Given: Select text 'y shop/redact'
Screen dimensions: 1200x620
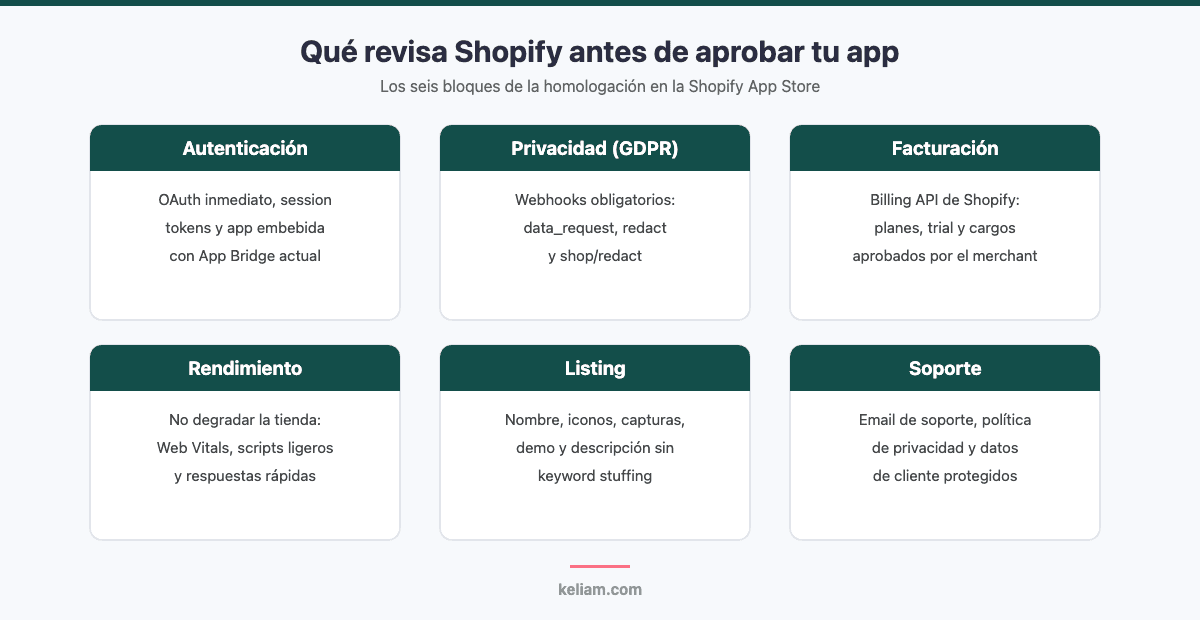Looking at the screenshot, I should (x=595, y=256).
